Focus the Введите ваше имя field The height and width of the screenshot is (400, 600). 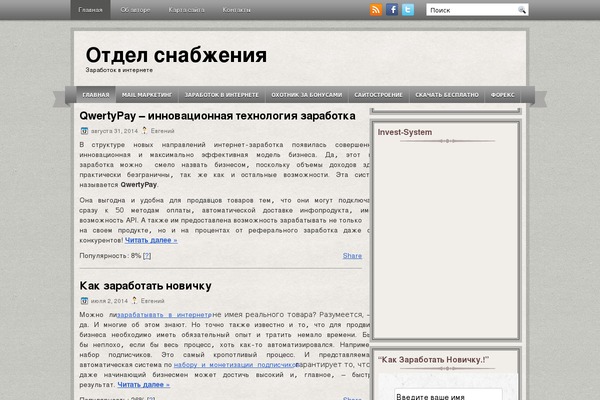448,395
